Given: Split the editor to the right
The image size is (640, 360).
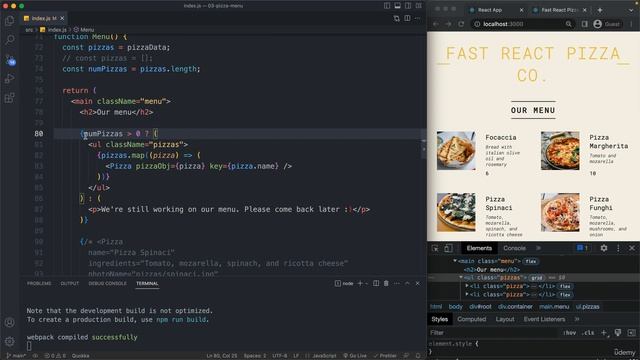Looking at the screenshot, I should (x=407, y=18).
